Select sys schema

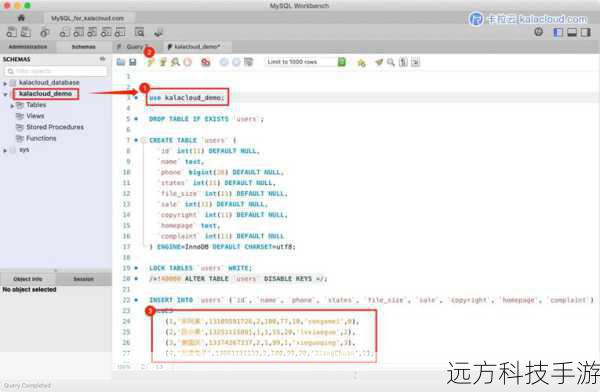[x=24, y=150]
